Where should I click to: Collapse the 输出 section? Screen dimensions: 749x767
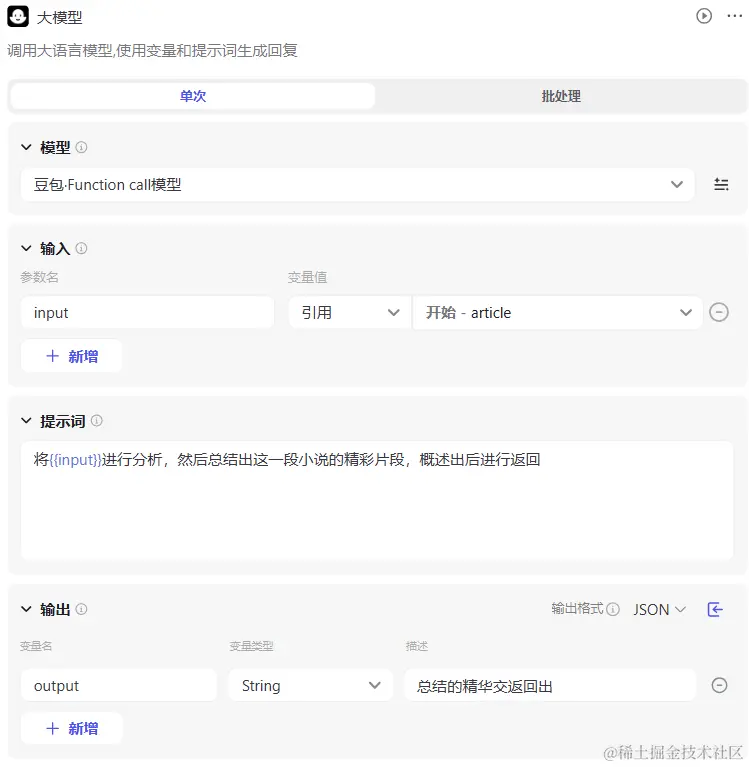tap(26, 609)
